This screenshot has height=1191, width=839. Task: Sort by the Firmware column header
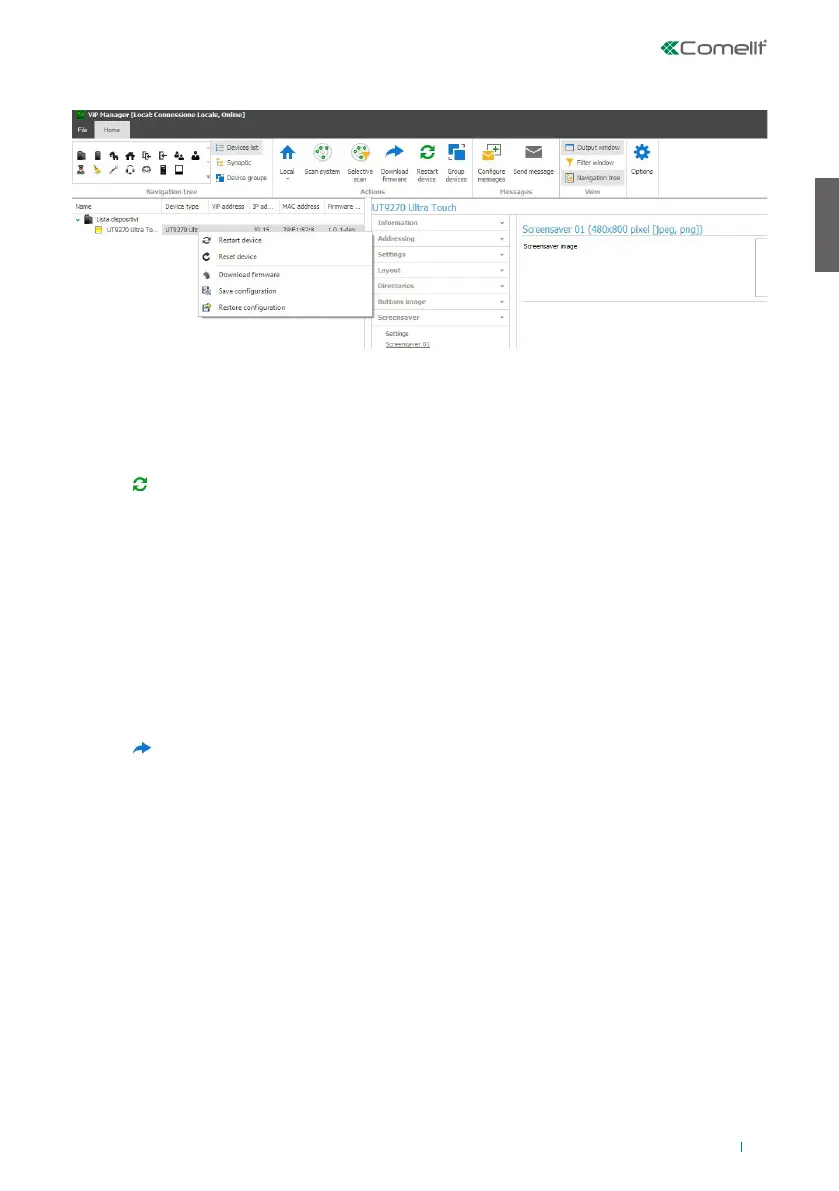tap(344, 207)
